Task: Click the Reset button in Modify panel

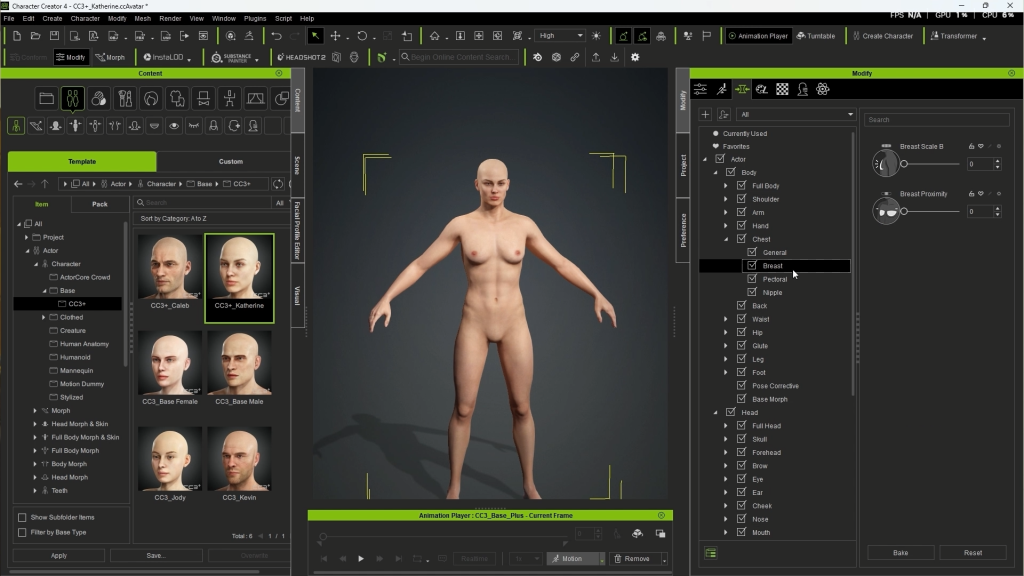Action: [x=972, y=552]
